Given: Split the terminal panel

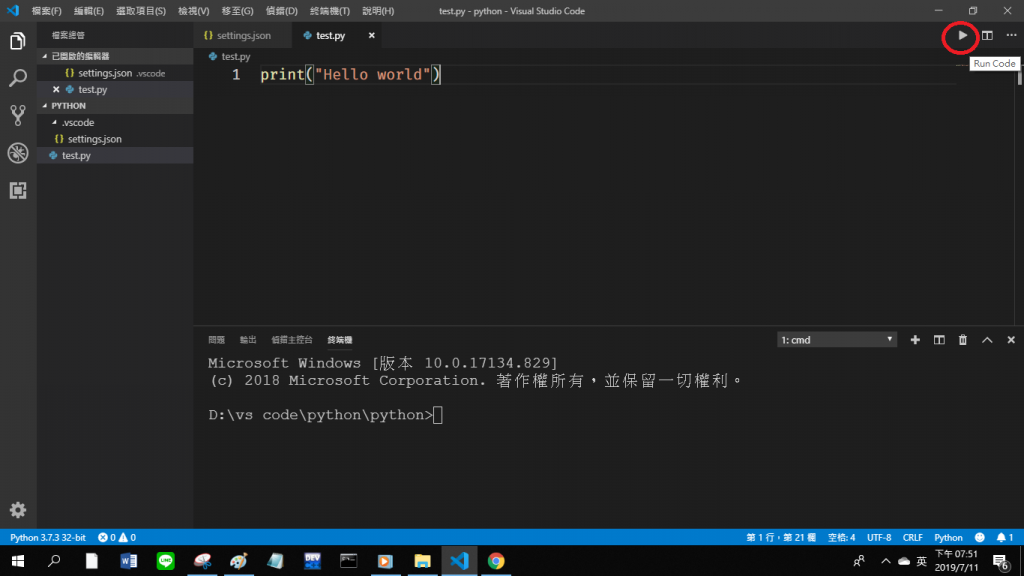Looking at the screenshot, I should 939,340.
